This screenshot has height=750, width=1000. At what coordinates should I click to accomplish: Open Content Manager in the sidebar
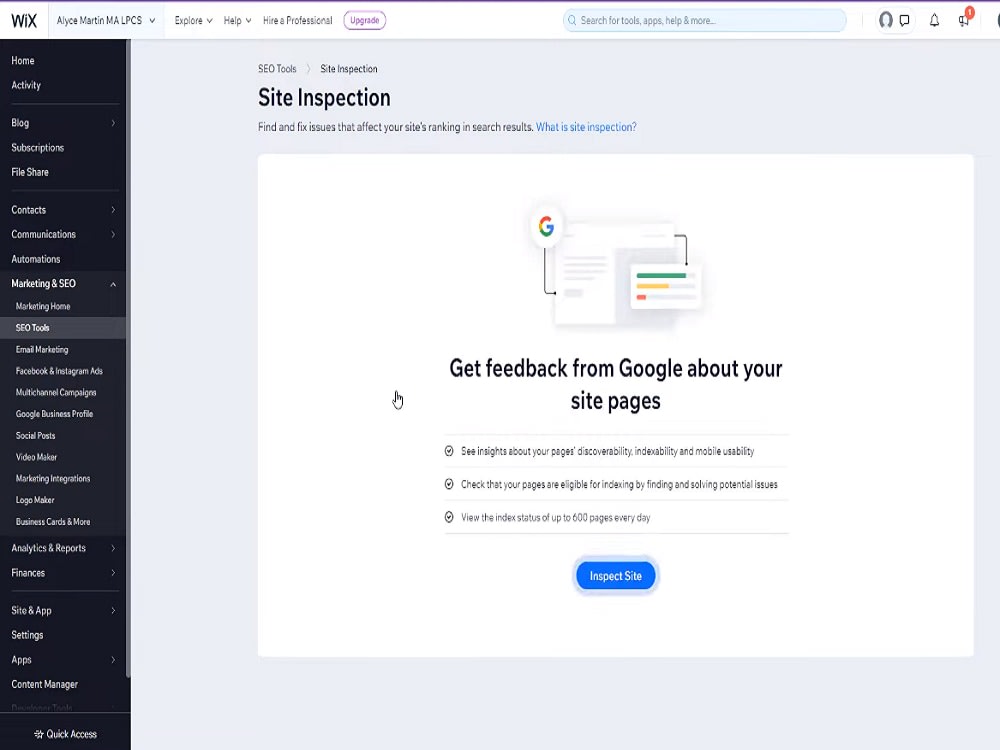tap(45, 684)
